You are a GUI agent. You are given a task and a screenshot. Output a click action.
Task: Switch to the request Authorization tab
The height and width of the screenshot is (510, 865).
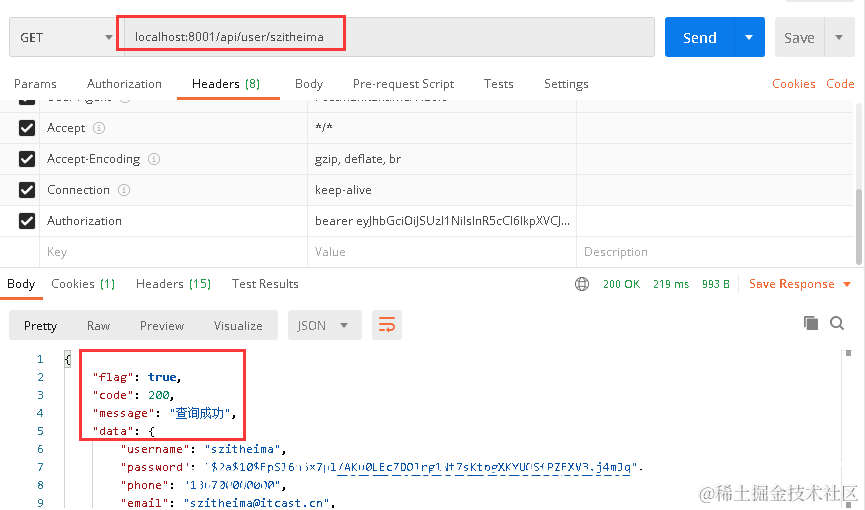(124, 84)
